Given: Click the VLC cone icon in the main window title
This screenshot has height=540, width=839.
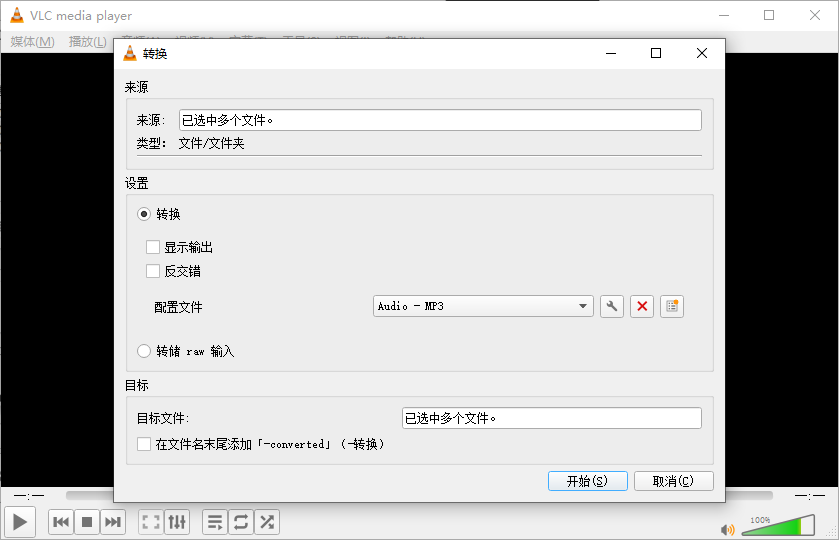Looking at the screenshot, I should 17,15.
